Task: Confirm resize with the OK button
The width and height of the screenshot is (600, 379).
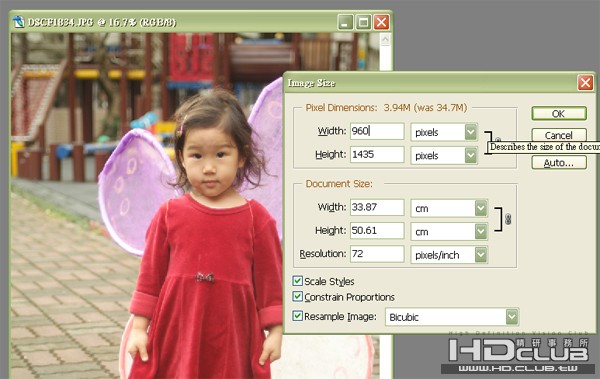Action: (x=559, y=113)
